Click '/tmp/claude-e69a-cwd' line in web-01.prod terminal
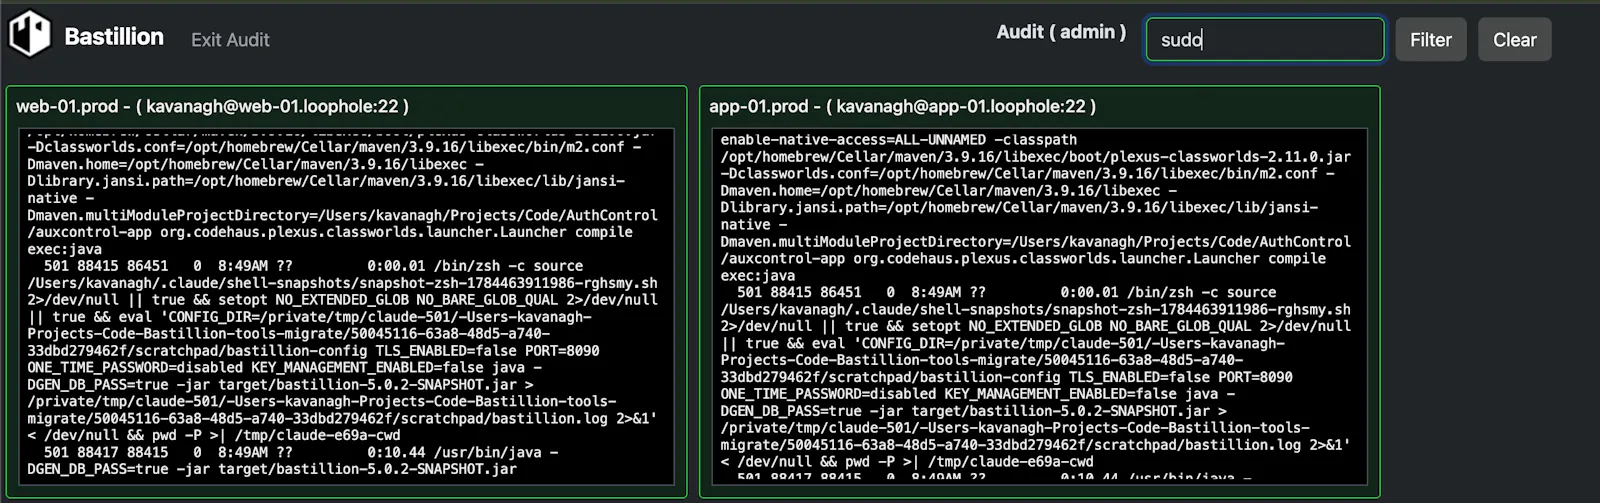The image size is (1600, 503). 214,435
